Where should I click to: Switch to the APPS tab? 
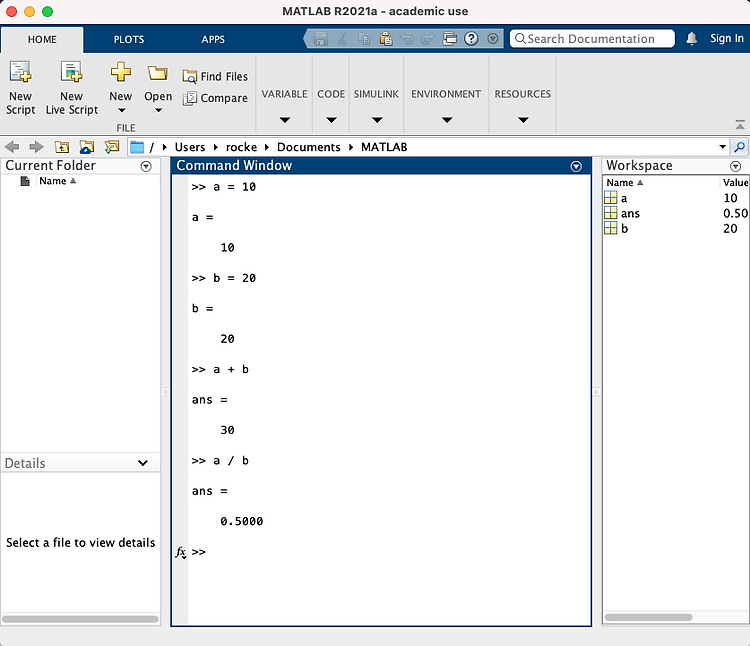pyautogui.click(x=213, y=39)
